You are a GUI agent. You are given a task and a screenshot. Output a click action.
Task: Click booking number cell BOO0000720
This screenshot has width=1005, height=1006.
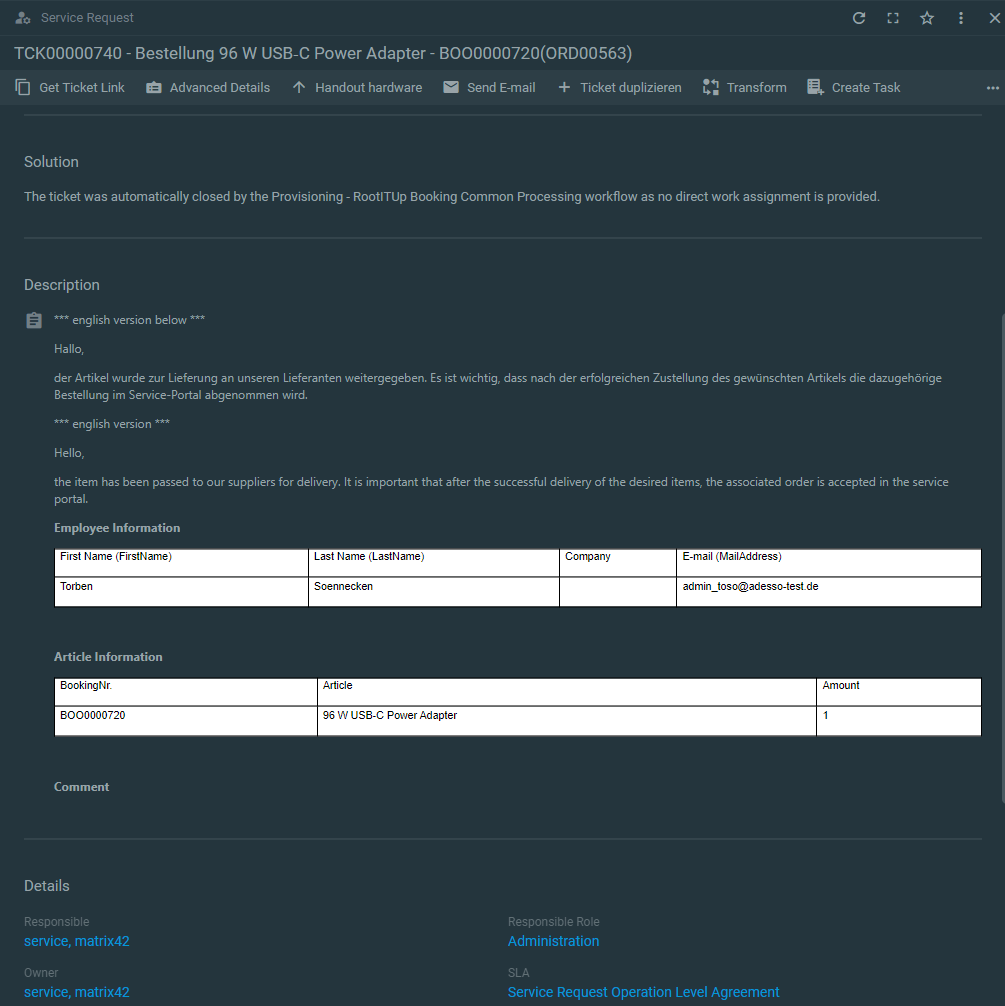185,720
